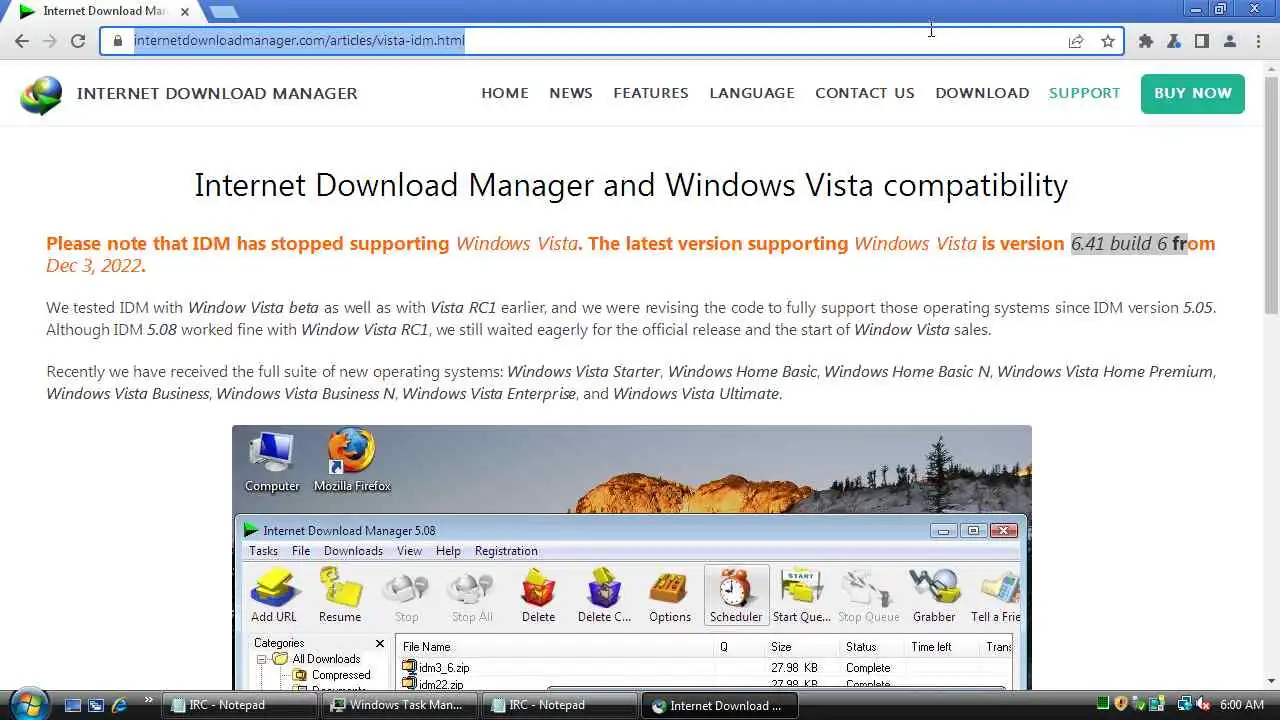Viewport: 1280px width, 720px height.
Task: Close the Categories panel with its X
Action: pos(380,644)
